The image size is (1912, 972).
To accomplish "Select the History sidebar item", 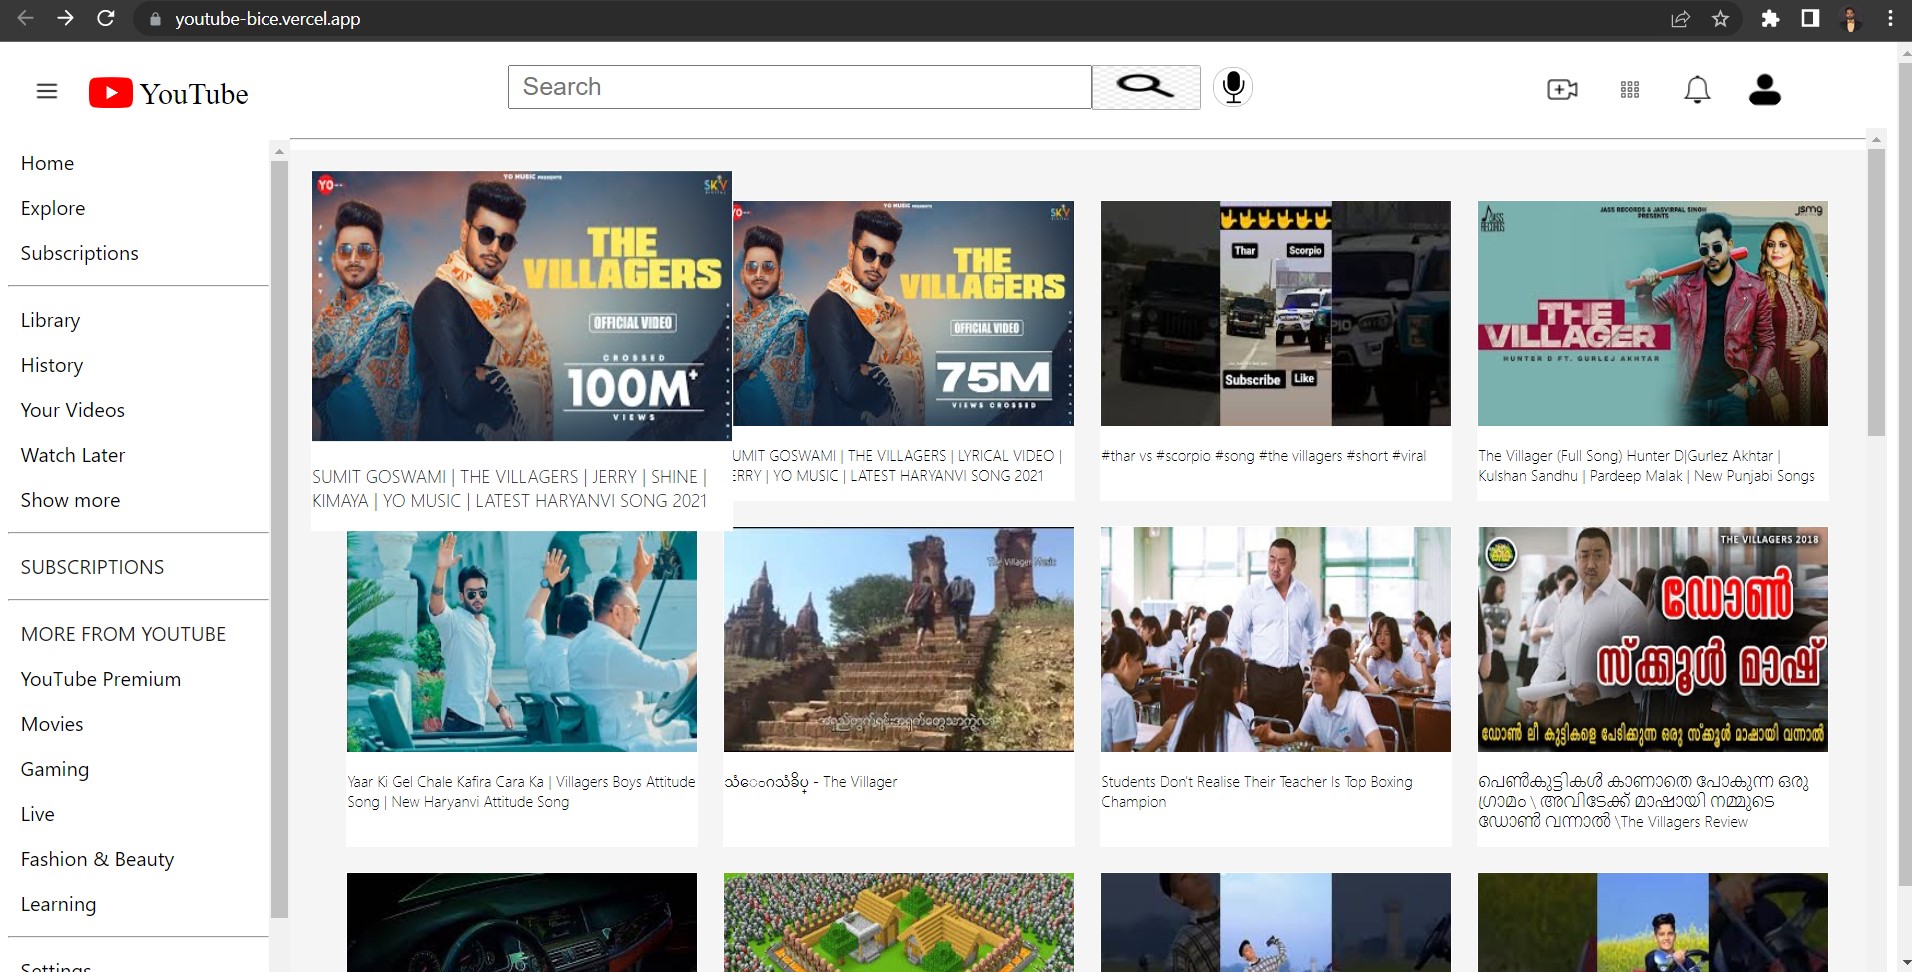I will point(52,365).
